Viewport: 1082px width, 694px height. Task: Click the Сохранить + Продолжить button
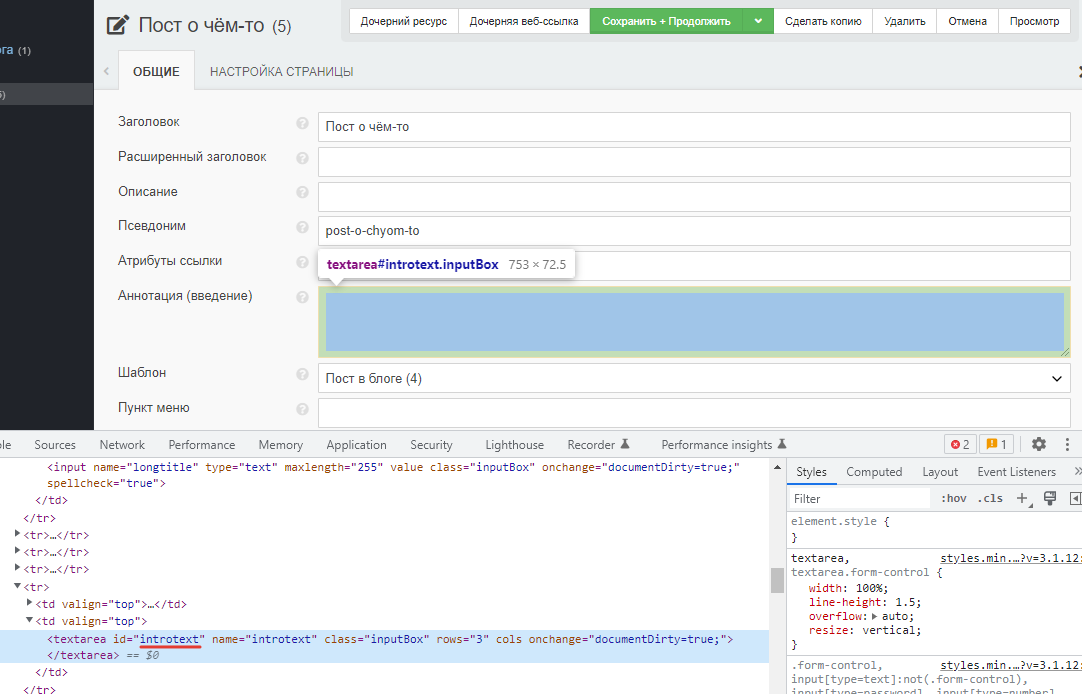(666, 21)
